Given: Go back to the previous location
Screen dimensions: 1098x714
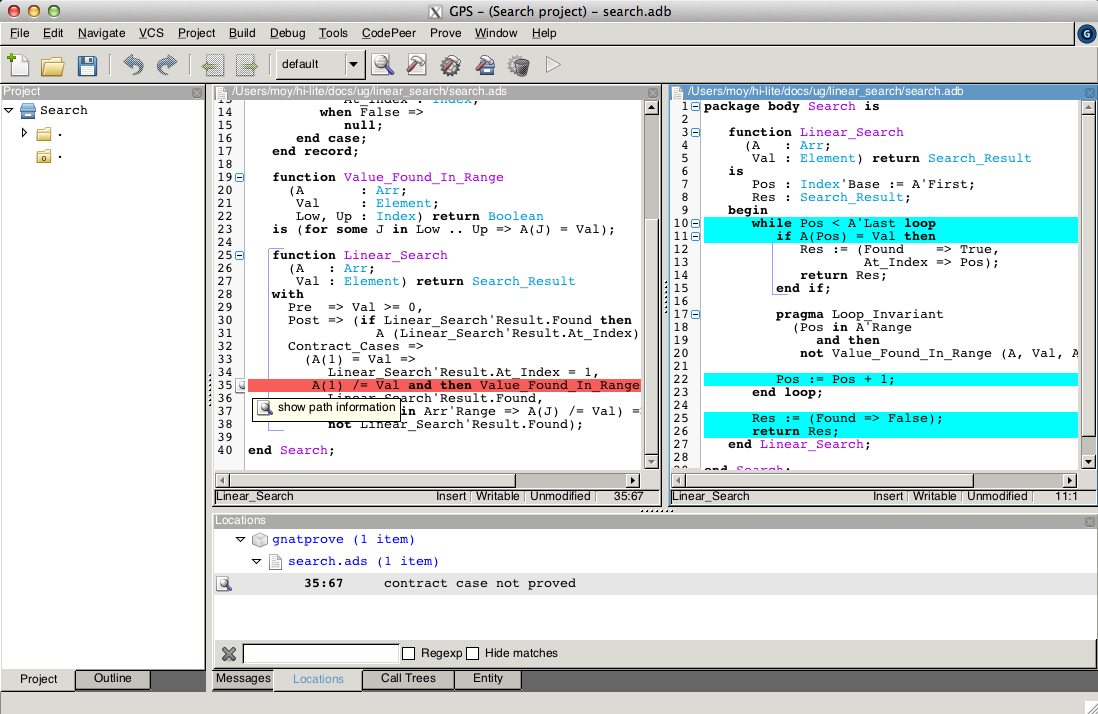Looking at the screenshot, I should [x=212, y=65].
